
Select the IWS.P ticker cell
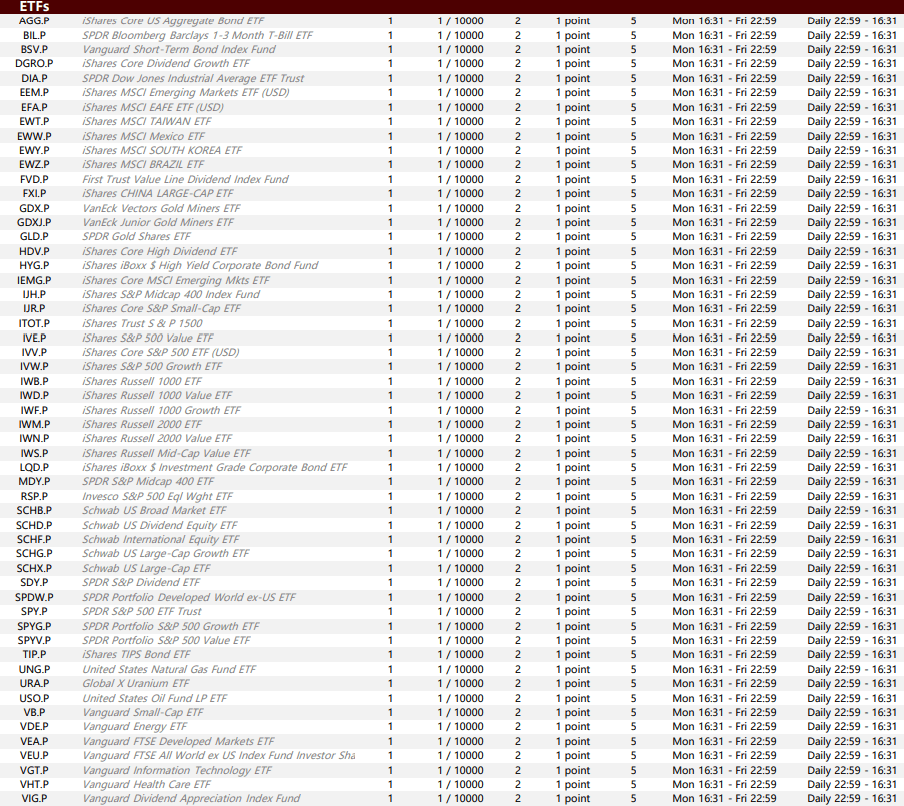[x=34, y=453]
